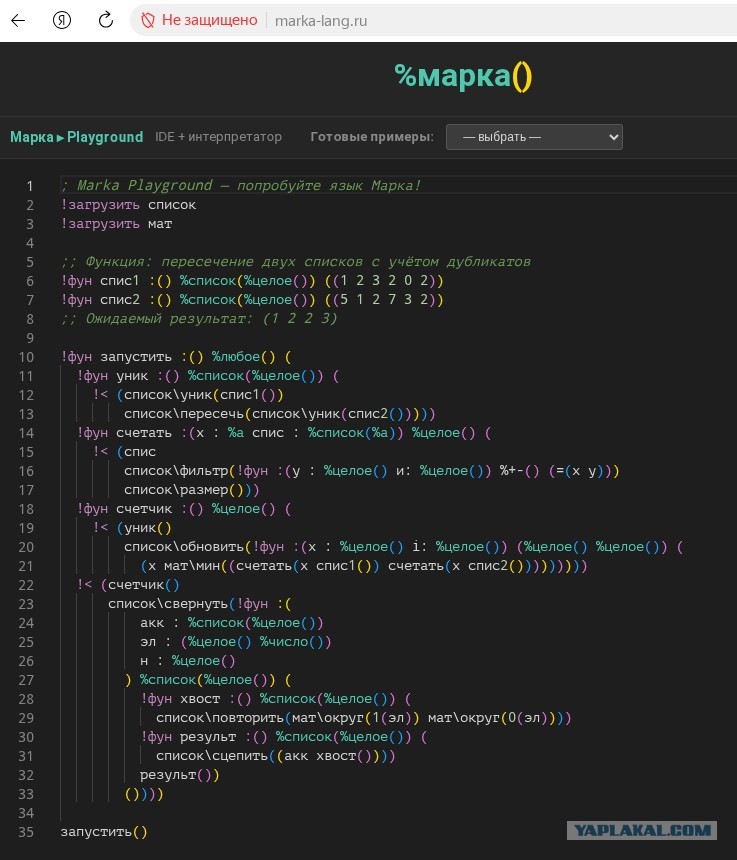Click '%любое()' type on line 10
The height and width of the screenshot is (860, 737).
tap(243, 357)
